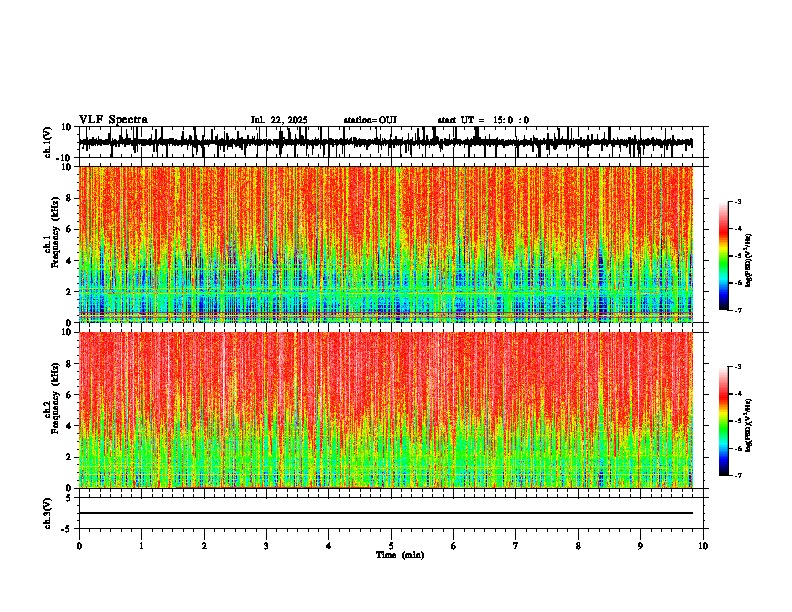The image size is (792, 612).
Task: Click the "4" kHz tick of ch.2 spectrogram
Action: (x=69, y=426)
